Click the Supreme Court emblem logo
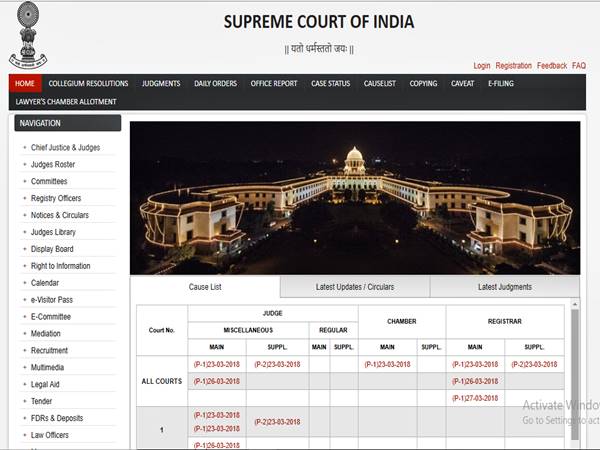Screen dimensions: 600x450 point(28,35)
